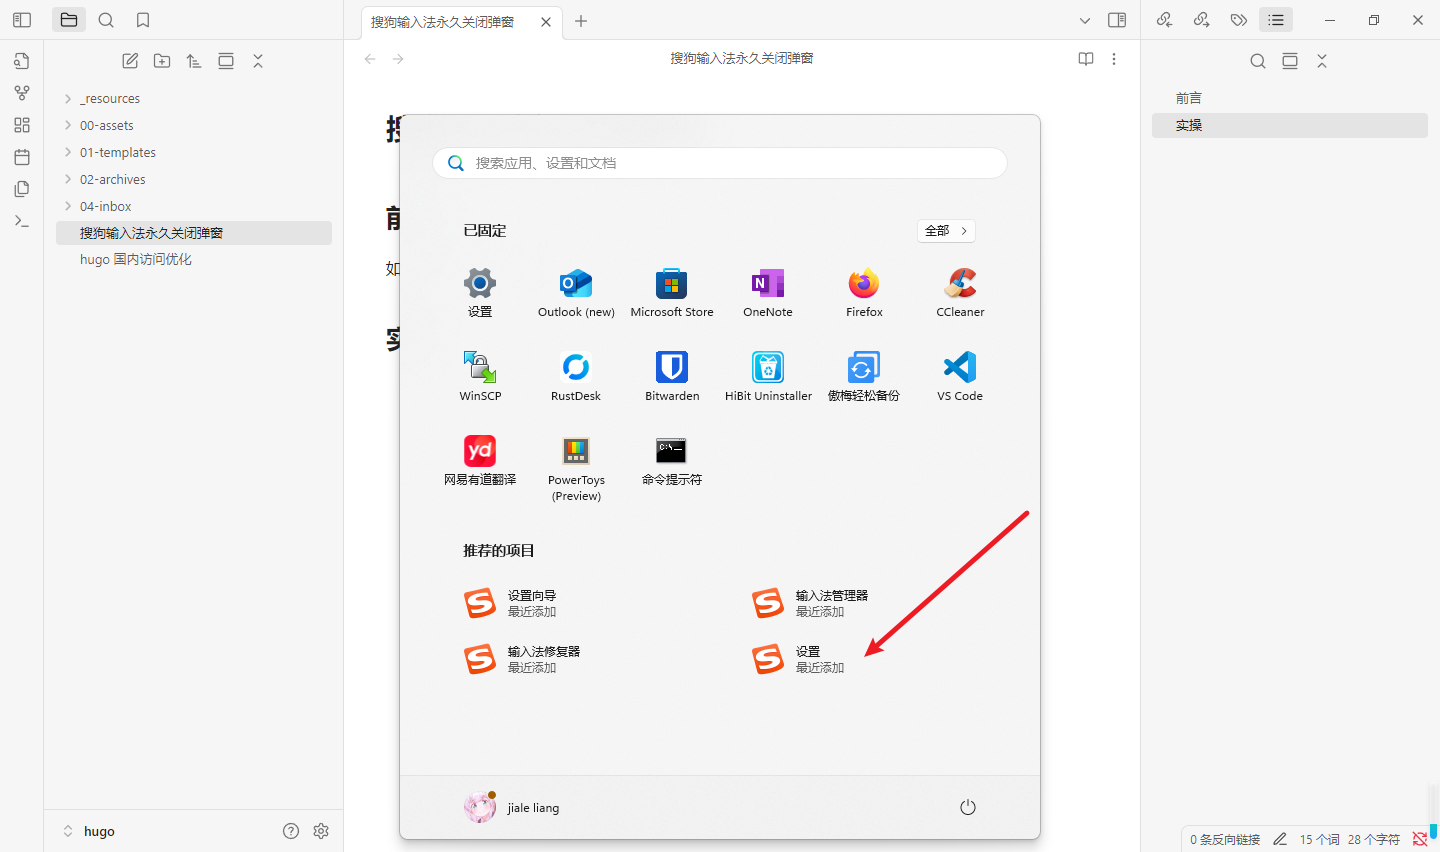
Task: Open today's daily note from ribbon
Action: (22, 157)
